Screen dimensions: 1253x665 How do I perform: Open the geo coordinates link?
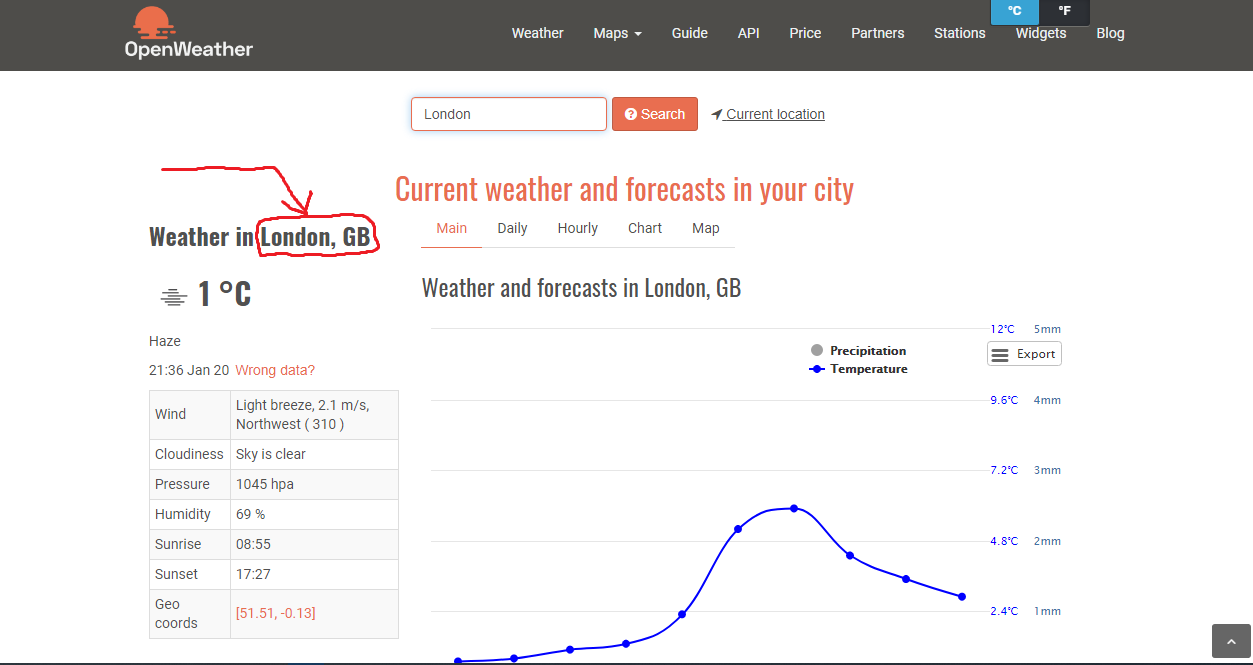pyautogui.click(x=275, y=613)
